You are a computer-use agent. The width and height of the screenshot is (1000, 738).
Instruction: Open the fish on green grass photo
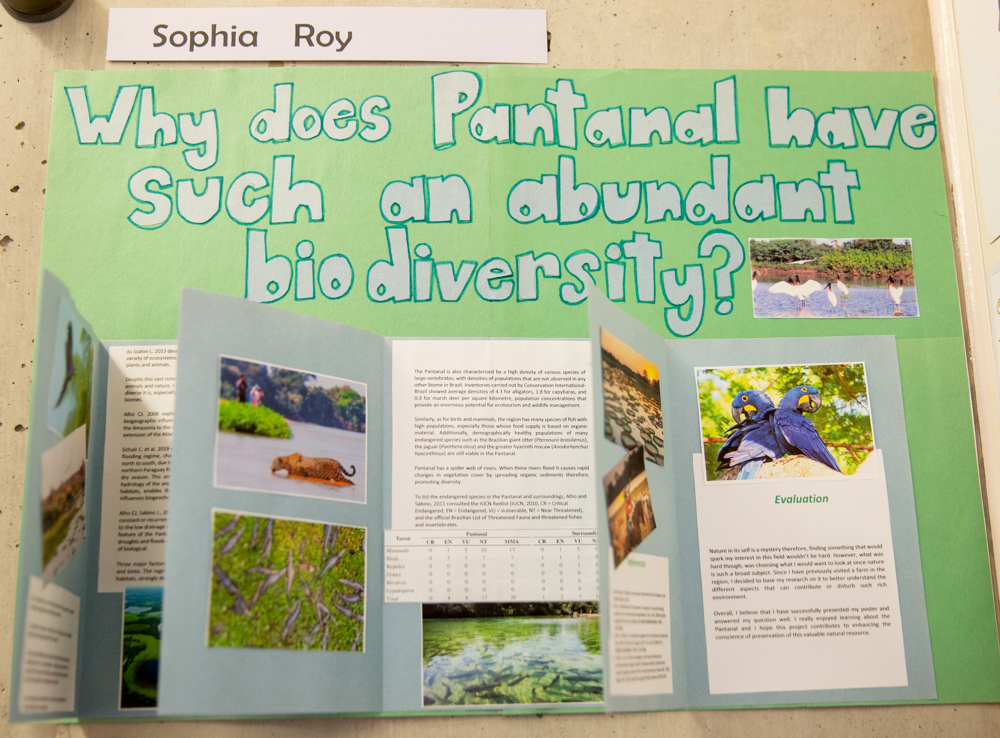[x=286, y=580]
